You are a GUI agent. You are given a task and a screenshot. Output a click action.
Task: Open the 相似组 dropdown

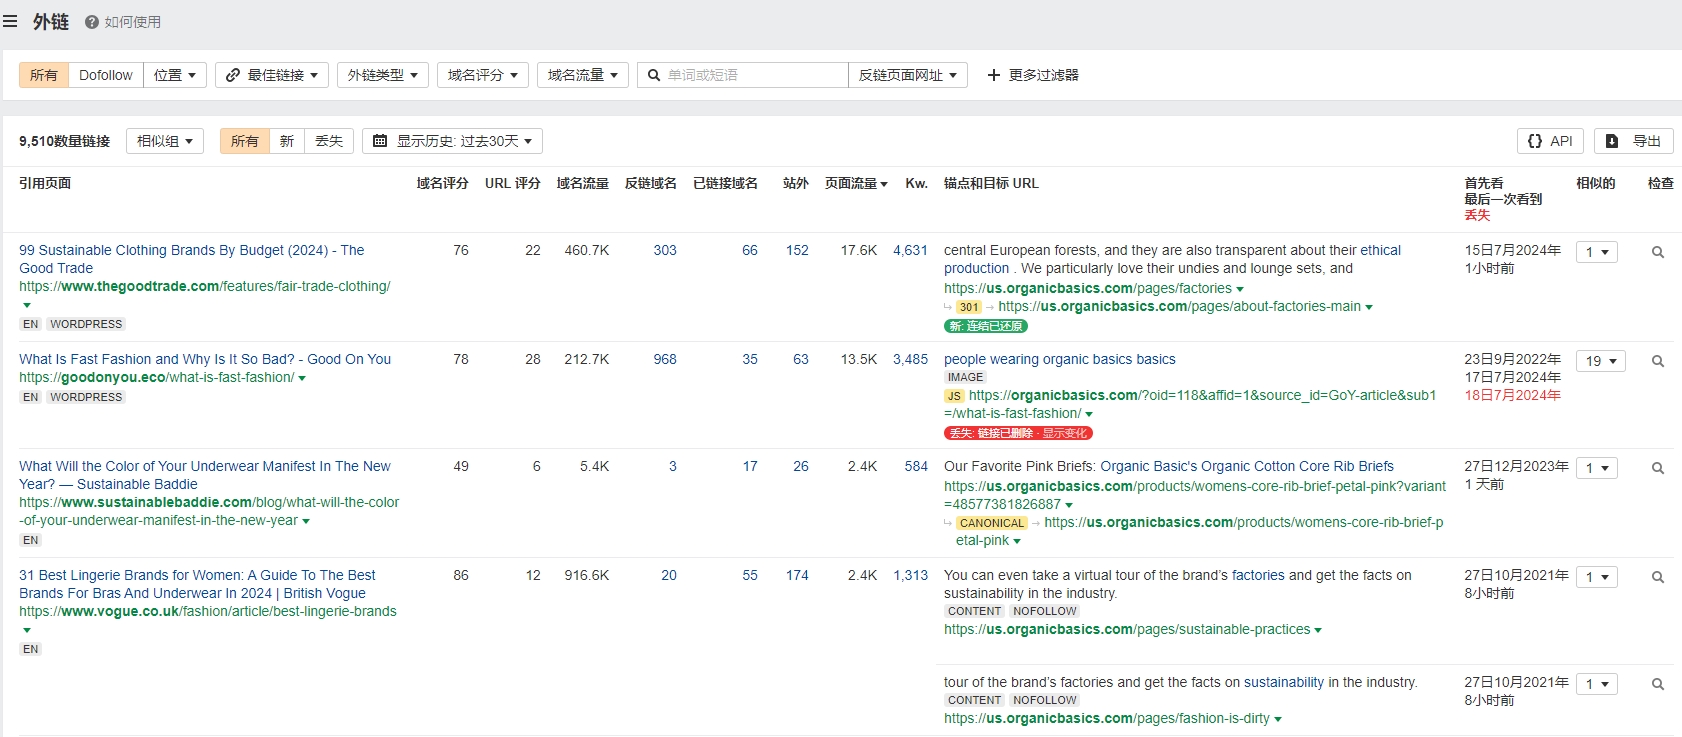tap(165, 141)
